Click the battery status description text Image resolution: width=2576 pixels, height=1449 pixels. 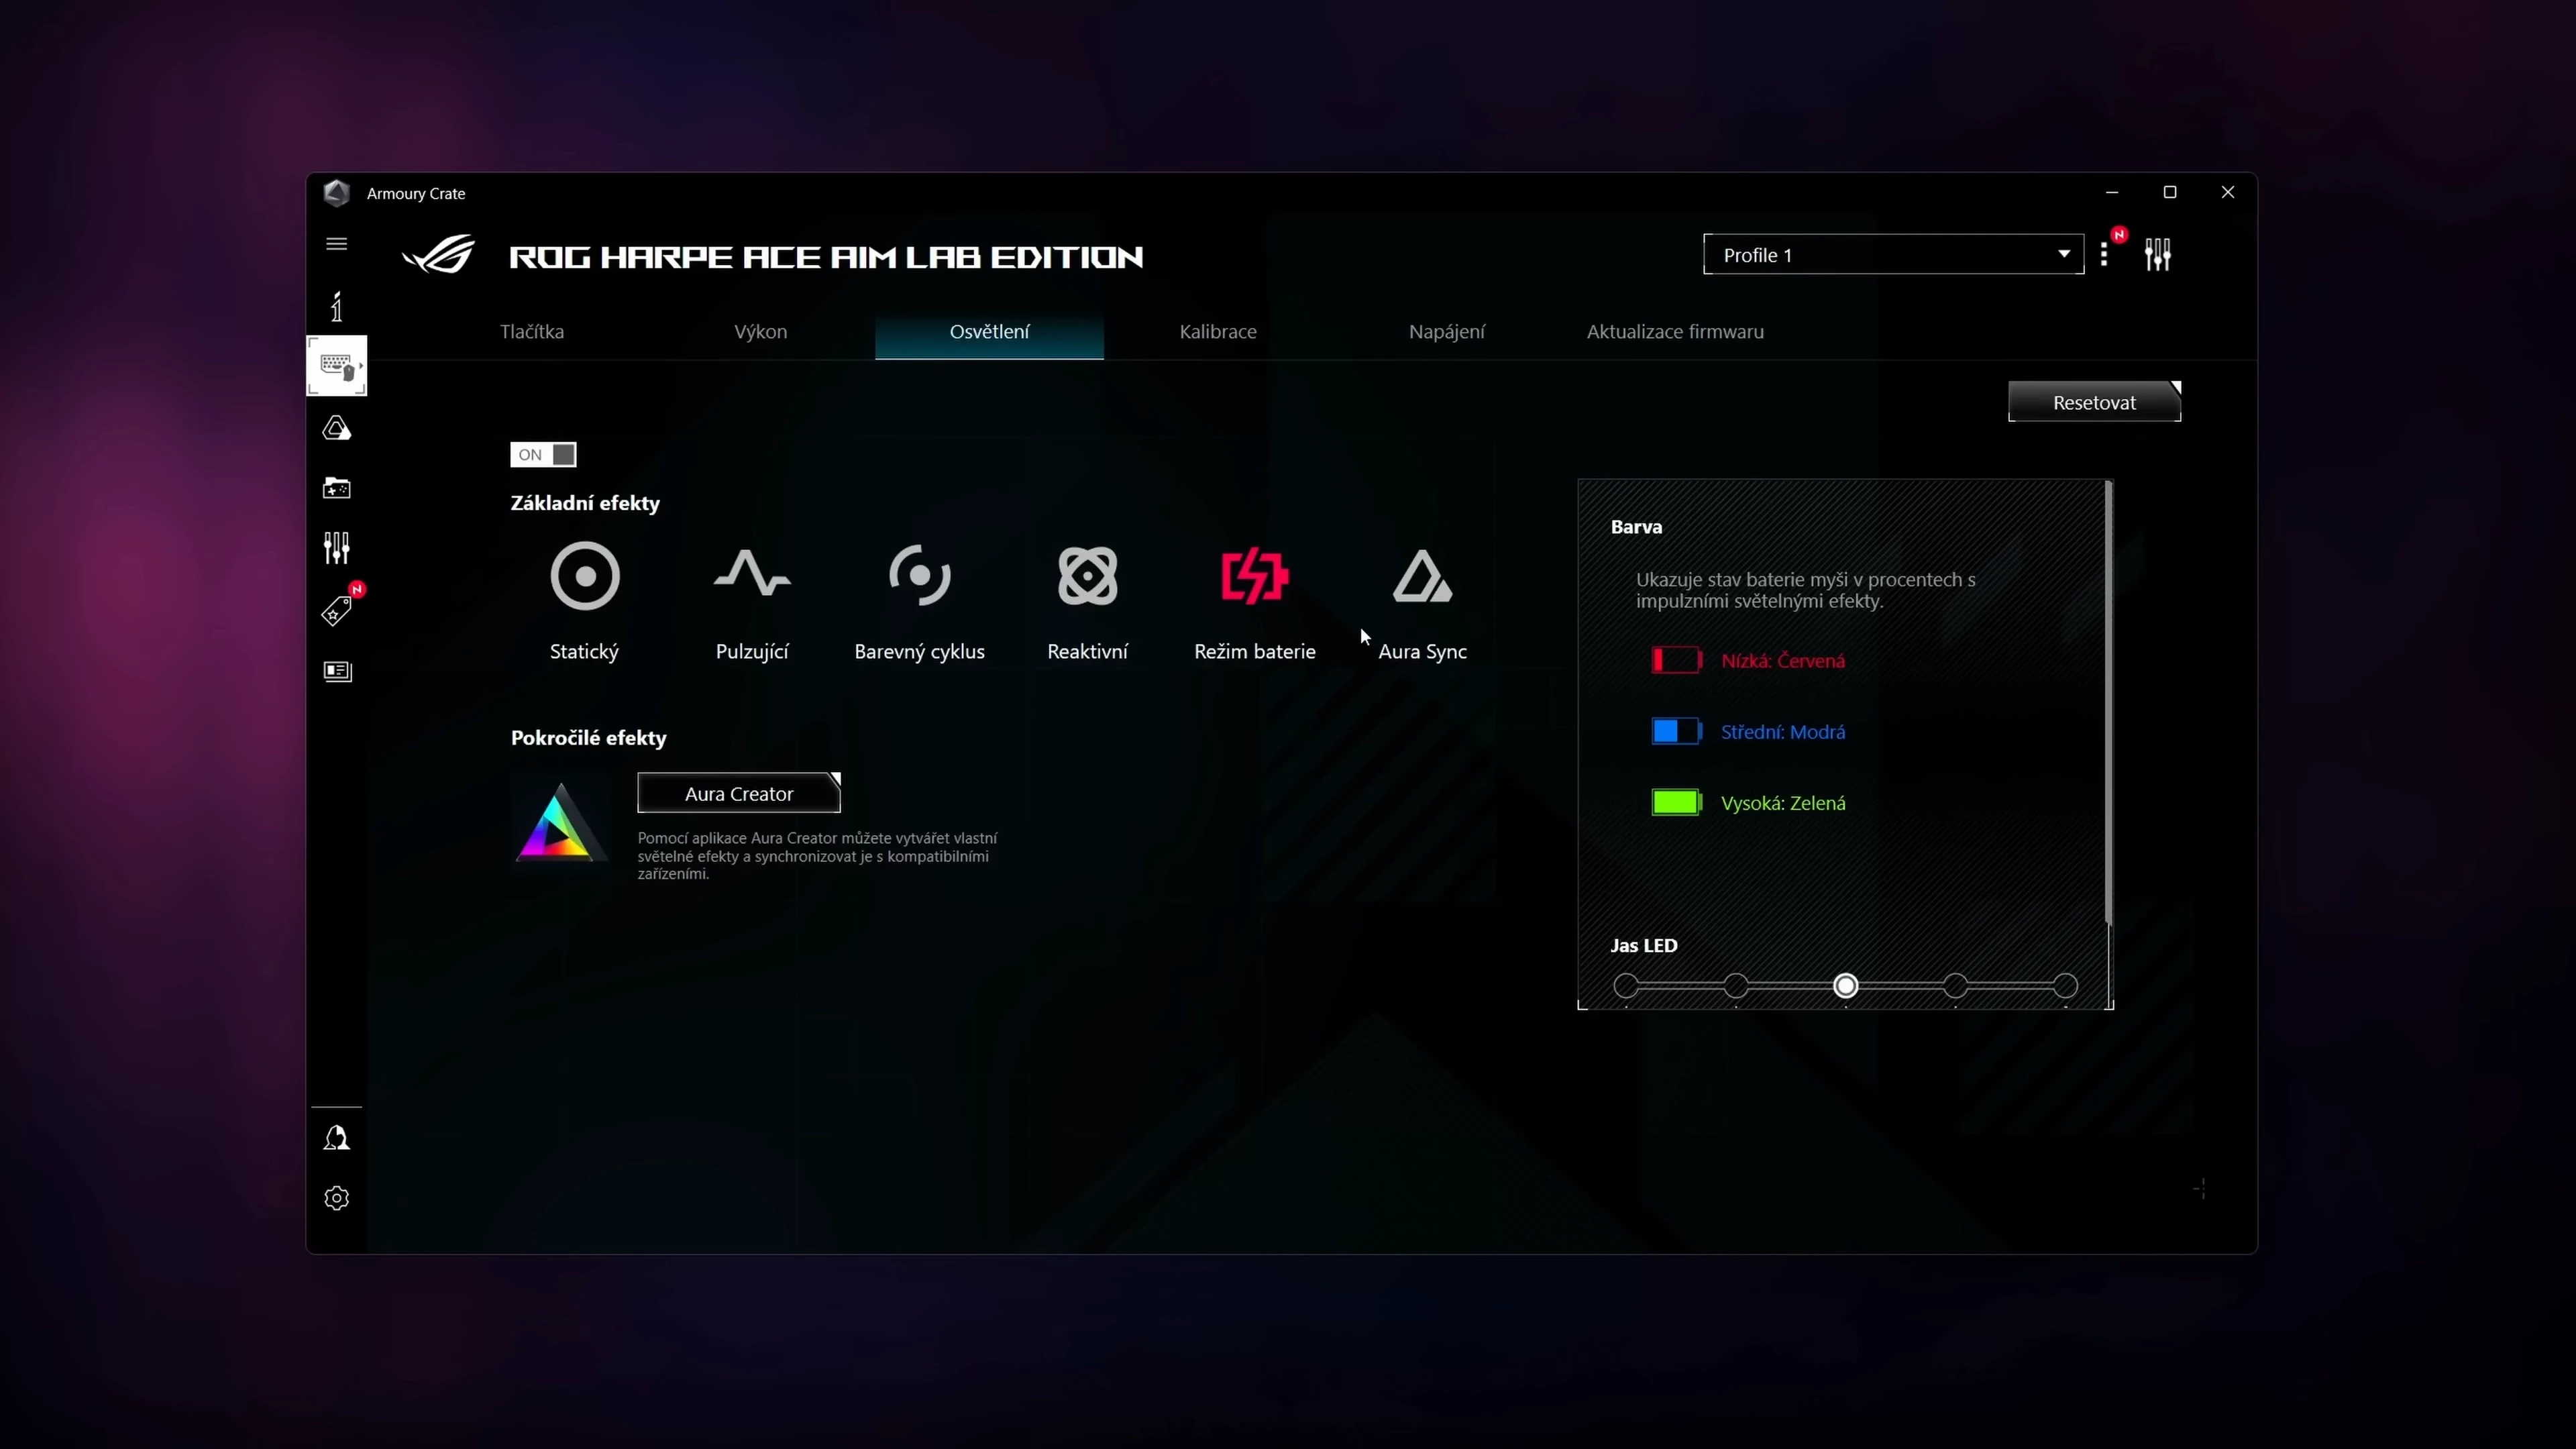(x=1805, y=590)
